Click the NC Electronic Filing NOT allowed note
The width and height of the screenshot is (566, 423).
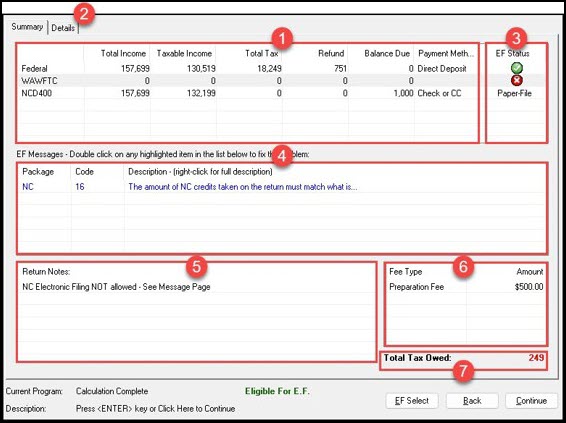pos(116,287)
